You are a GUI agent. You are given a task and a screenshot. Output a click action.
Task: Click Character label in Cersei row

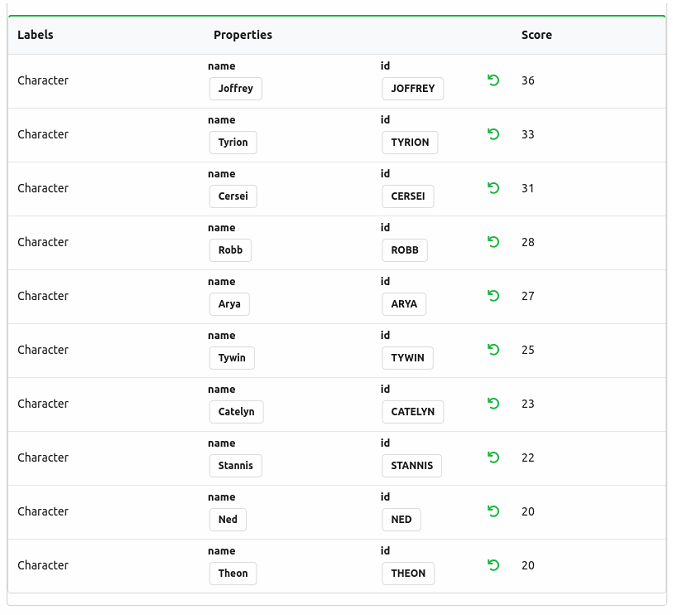[x=43, y=188]
